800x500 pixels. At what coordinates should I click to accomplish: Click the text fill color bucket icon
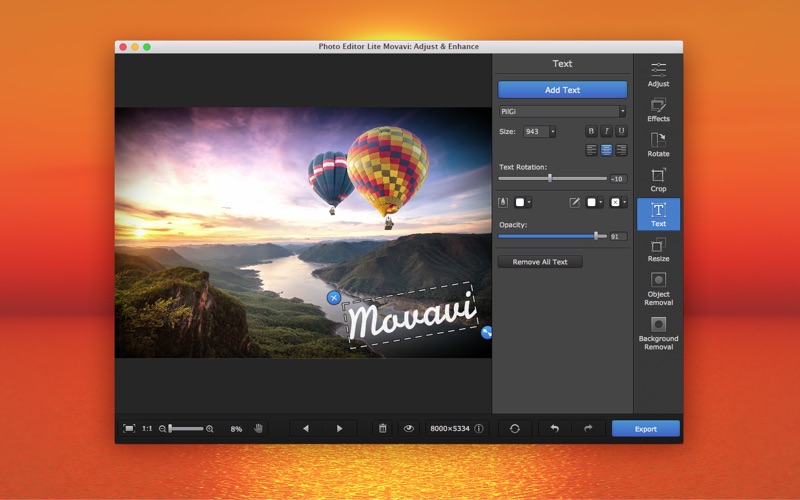pyautogui.click(x=503, y=203)
